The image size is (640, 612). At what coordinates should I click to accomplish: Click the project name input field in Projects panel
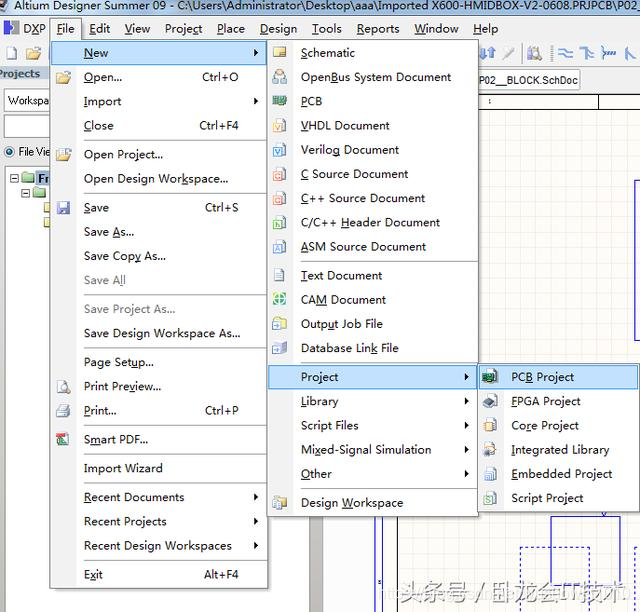pyautogui.click(x=27, y=126)
